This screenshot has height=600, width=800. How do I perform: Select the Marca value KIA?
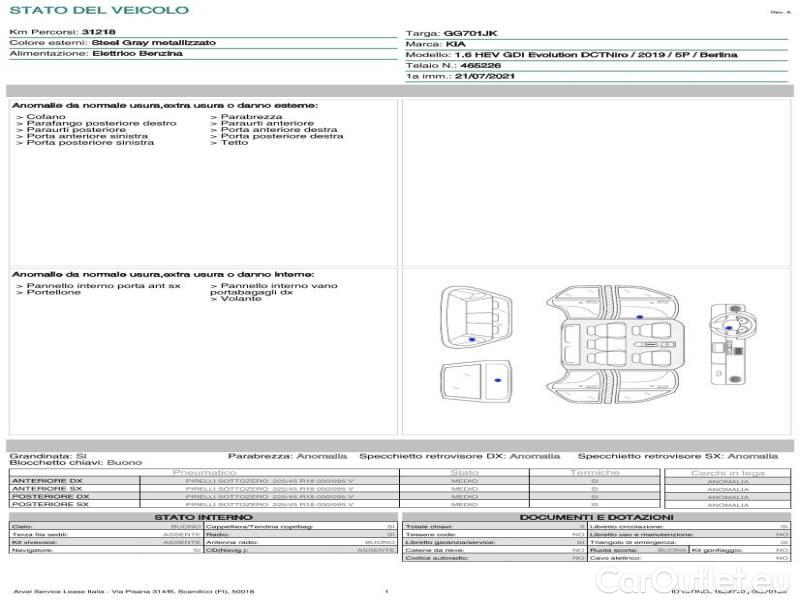tap(456, 44)
